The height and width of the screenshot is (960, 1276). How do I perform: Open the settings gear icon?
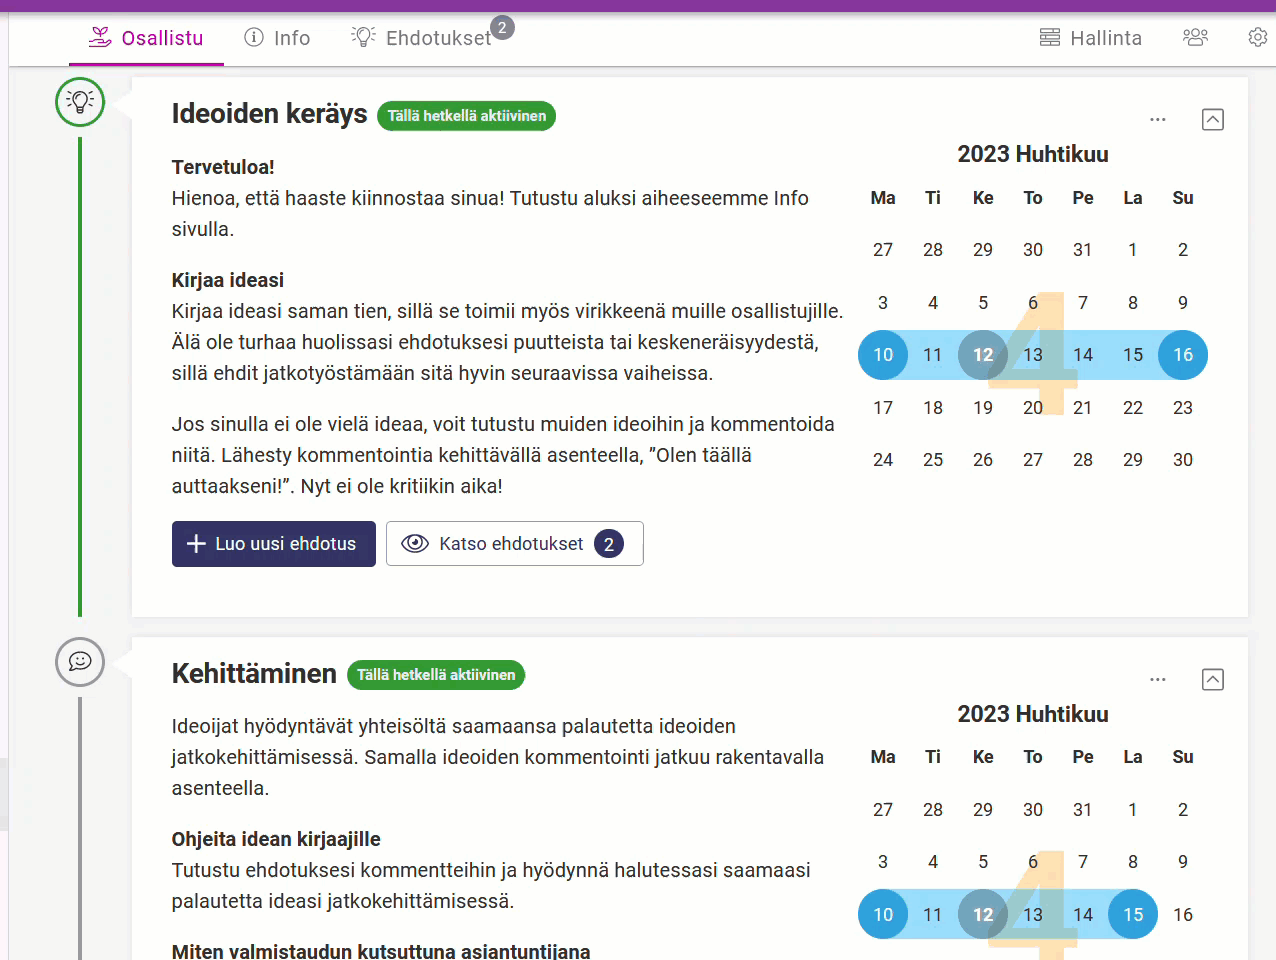(1258, 37)
